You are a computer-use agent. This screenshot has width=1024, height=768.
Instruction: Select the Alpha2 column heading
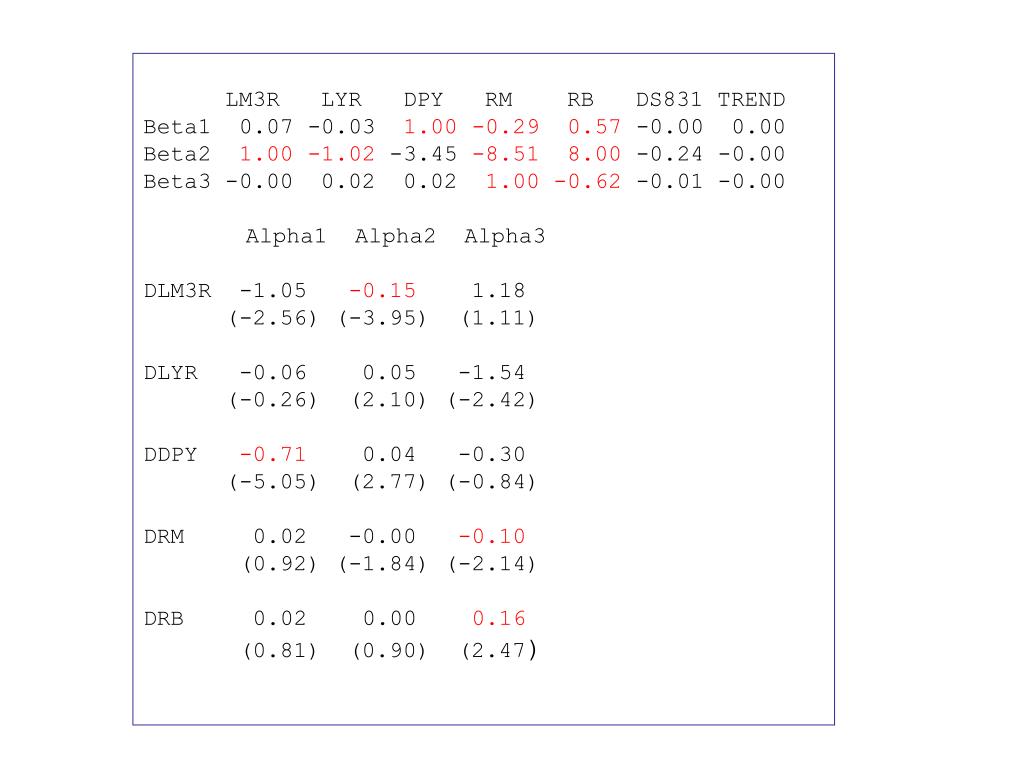395,236
